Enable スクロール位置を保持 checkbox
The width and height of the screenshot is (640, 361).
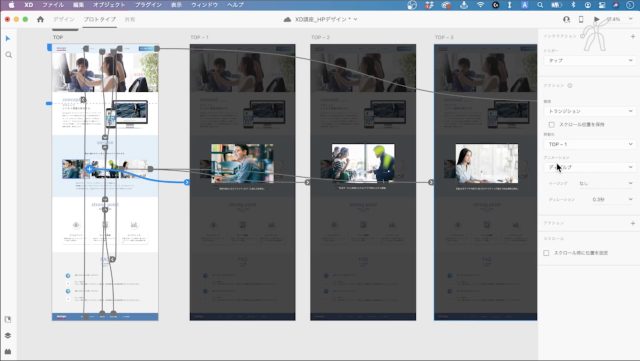pos(551,125)
